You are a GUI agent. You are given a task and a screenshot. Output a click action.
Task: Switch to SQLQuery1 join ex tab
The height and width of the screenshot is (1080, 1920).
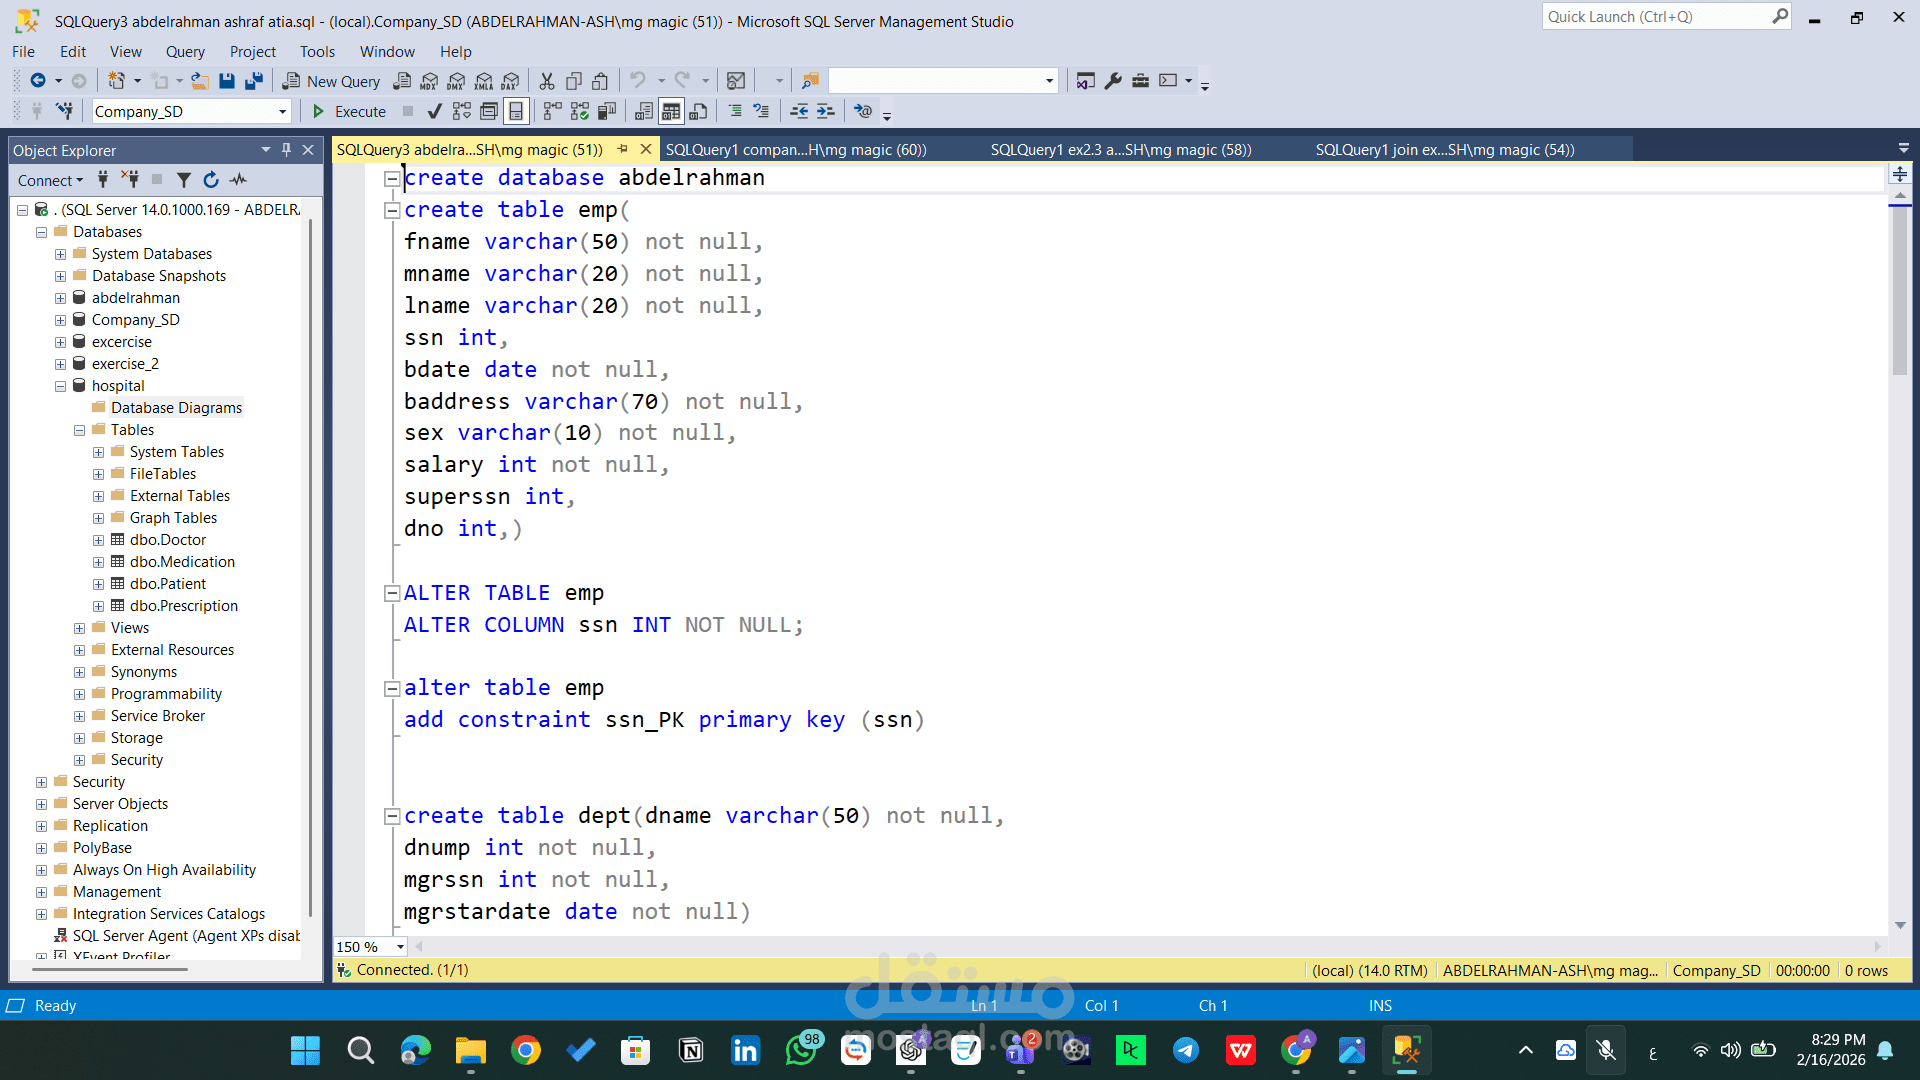click(x=1444, y=150)
